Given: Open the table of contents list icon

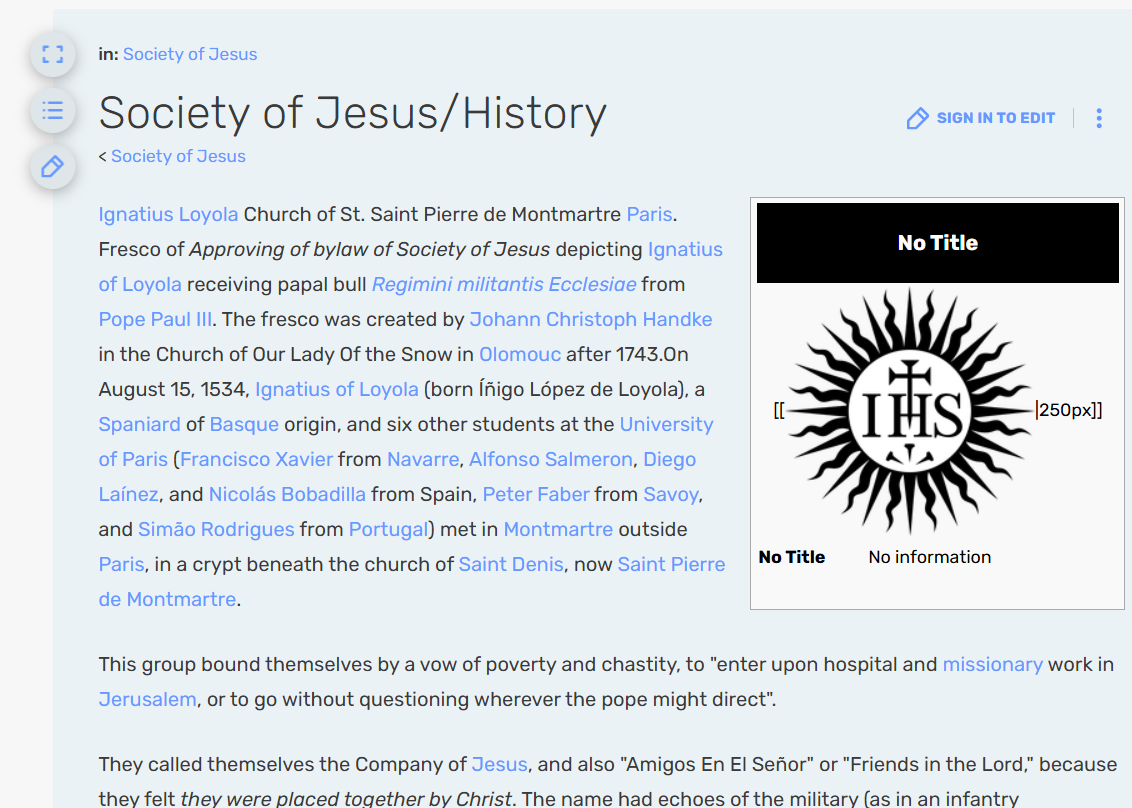Looking at the screenshot, I should (53, 110).
